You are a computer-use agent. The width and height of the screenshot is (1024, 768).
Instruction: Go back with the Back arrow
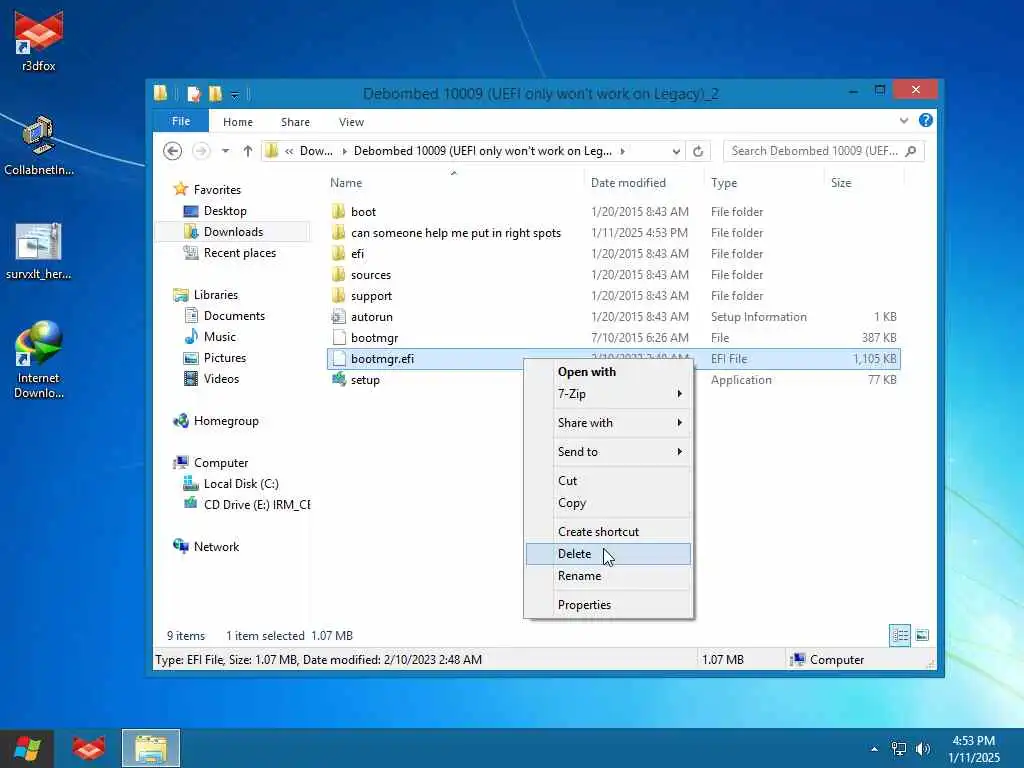tap(172, 152)
